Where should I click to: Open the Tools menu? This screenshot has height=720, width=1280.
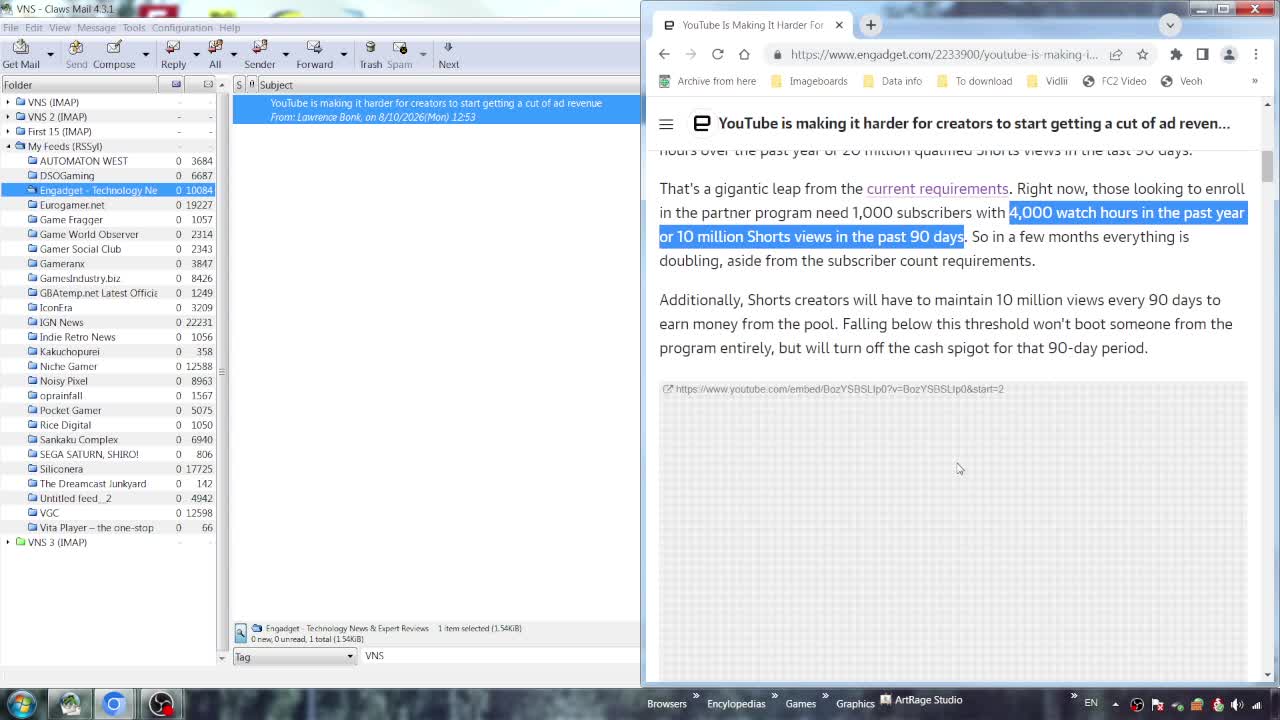point(134,28)
